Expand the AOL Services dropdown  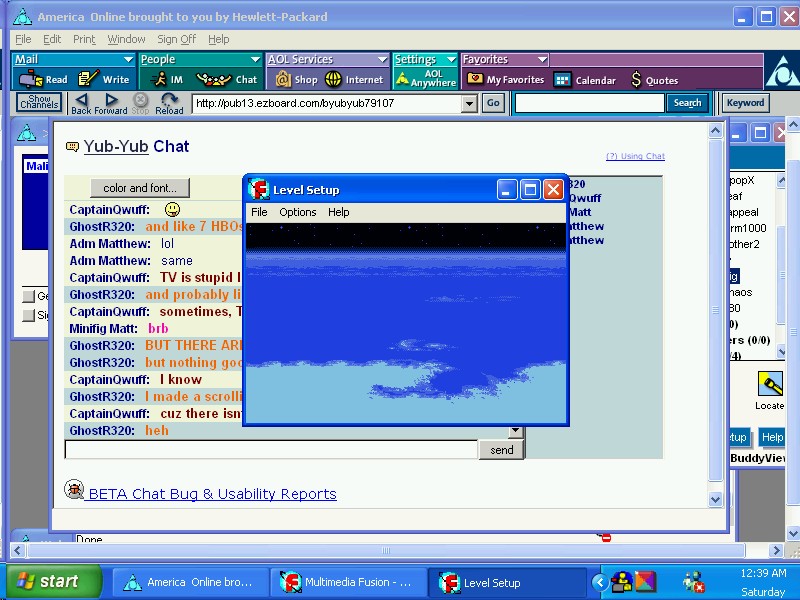382,60
